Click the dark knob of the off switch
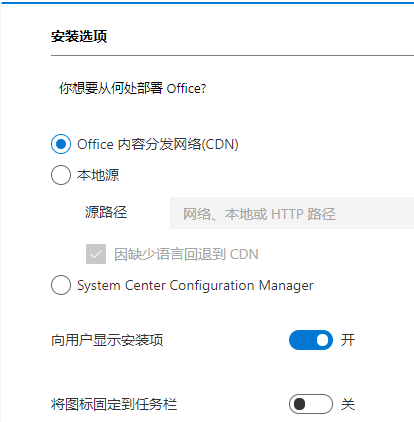This screenshot has height=422, width=414. click(299, 404)
